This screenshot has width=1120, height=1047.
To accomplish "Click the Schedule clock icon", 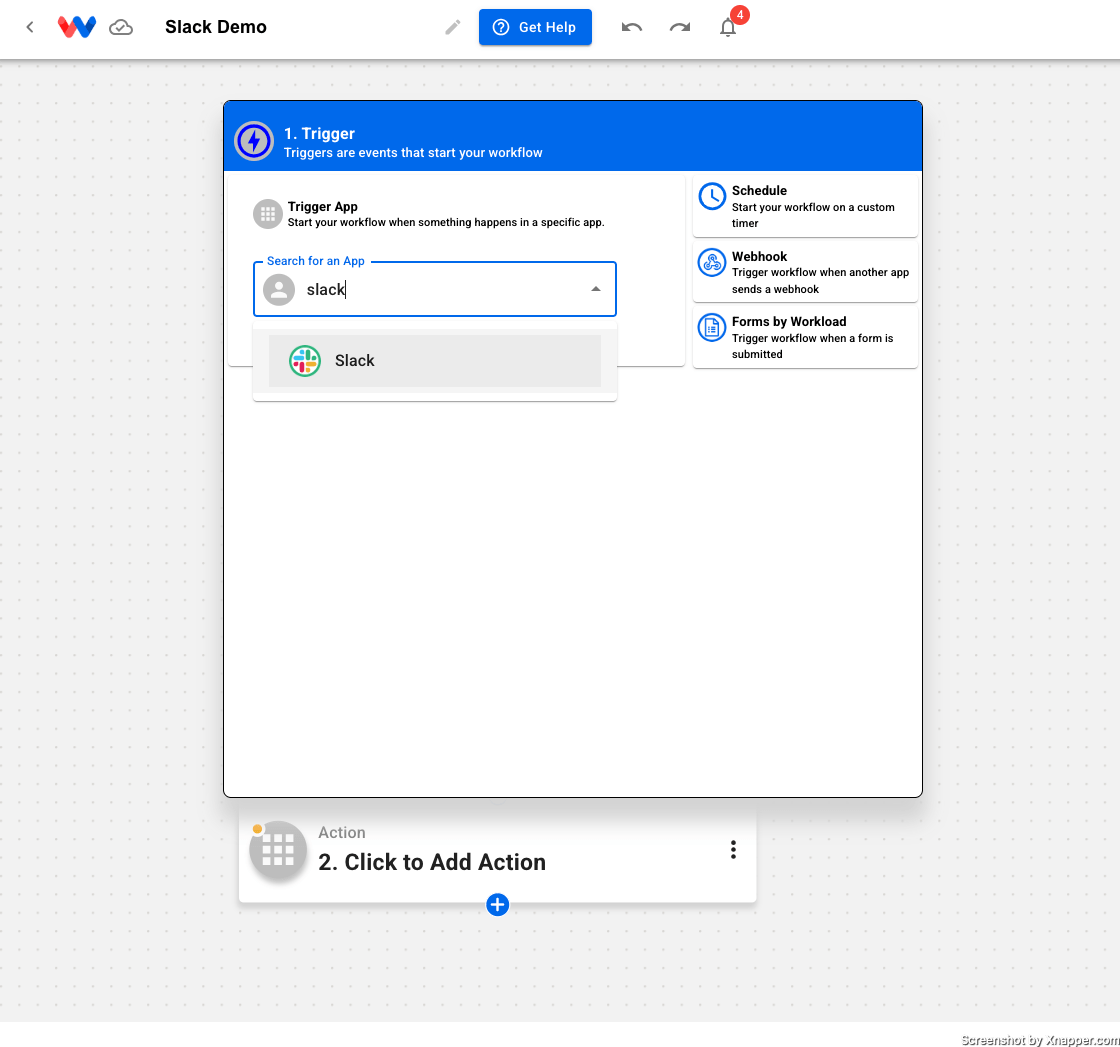I will pos(712,196).
